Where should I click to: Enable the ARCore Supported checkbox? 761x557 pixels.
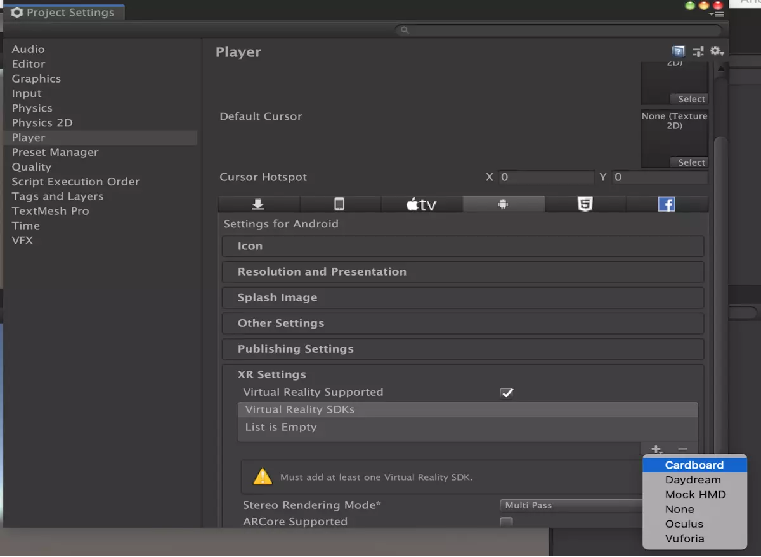pyautogui.click(x=506, y=522)
